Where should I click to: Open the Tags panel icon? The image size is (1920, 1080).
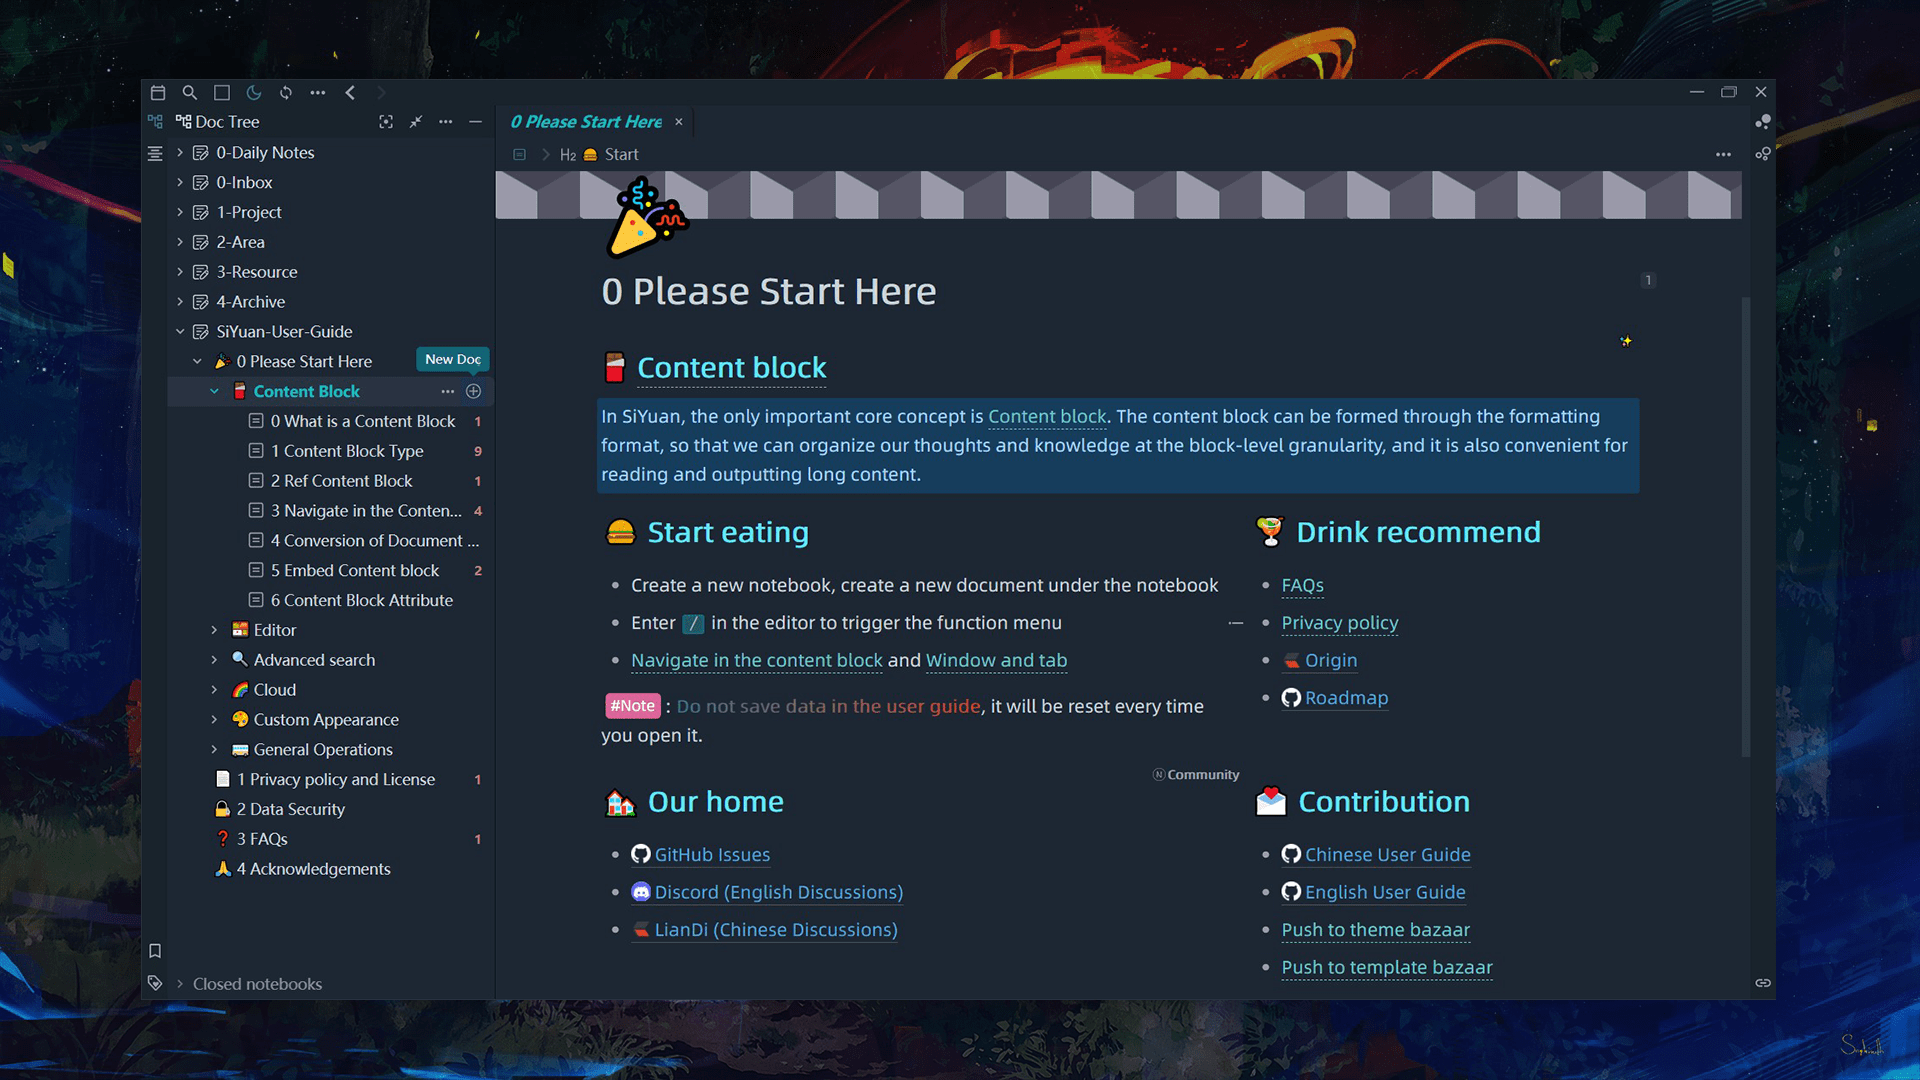pyautogui.click(x=155, y=983)
